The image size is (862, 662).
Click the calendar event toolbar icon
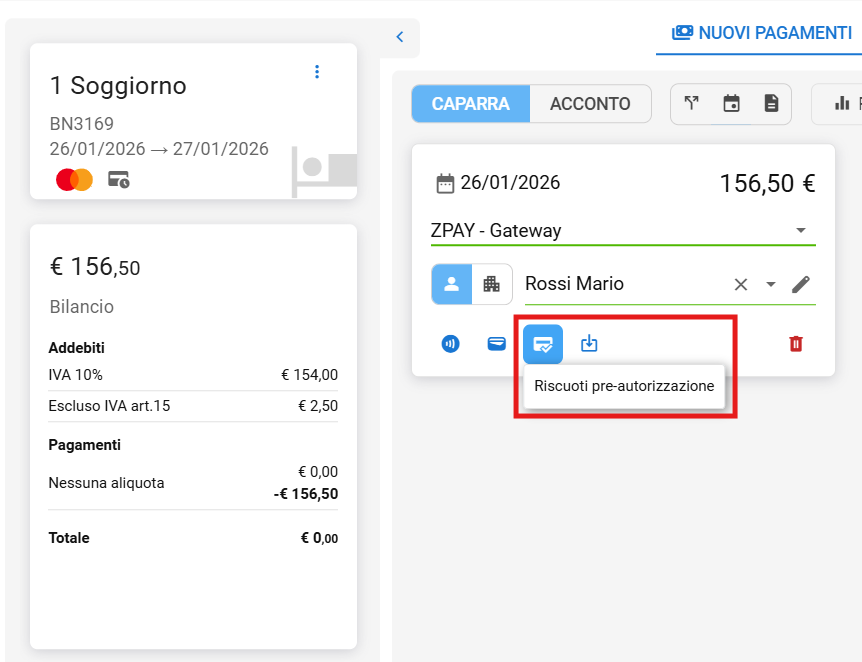tap(731, 104)
